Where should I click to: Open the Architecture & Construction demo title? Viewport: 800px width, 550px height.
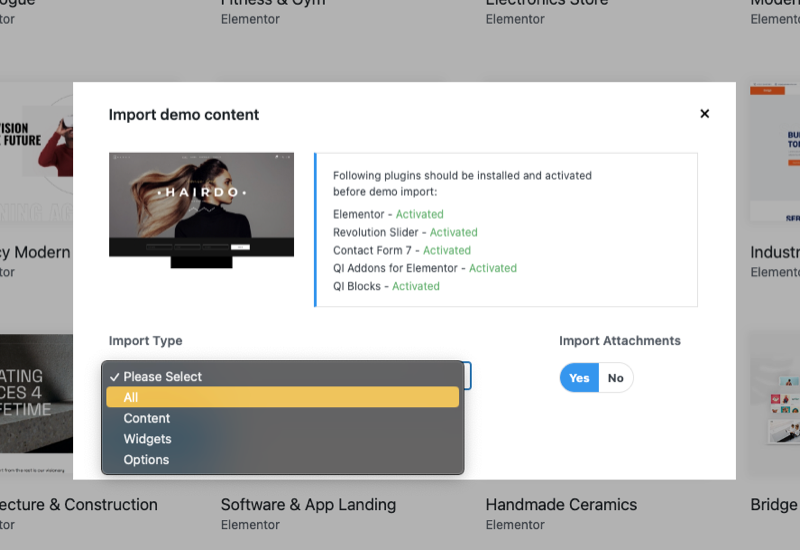(x=79, y=505)
